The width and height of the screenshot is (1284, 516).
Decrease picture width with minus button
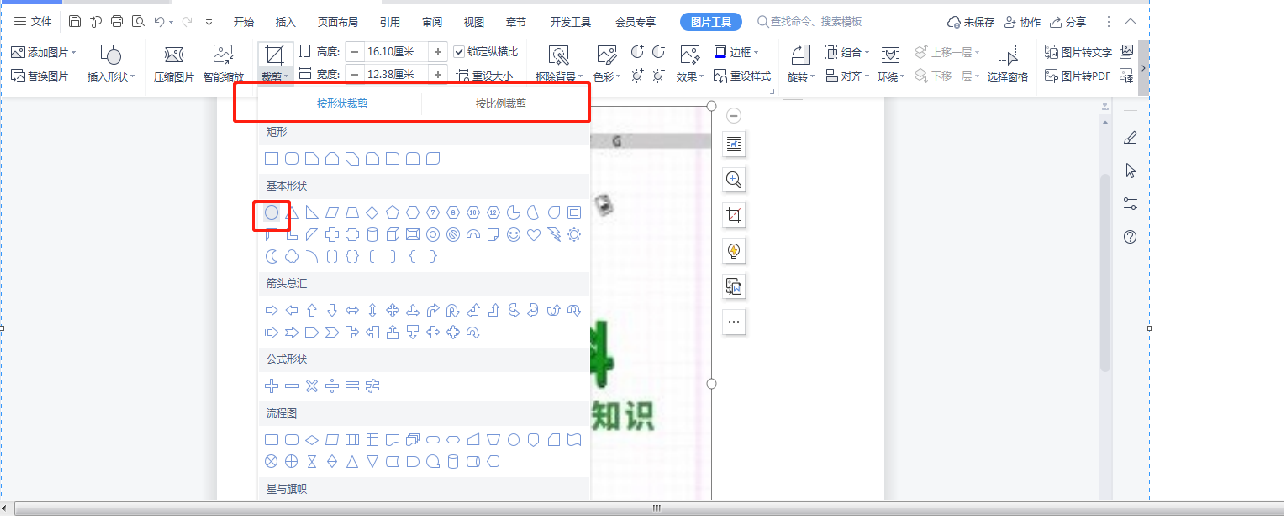(354, 74)
